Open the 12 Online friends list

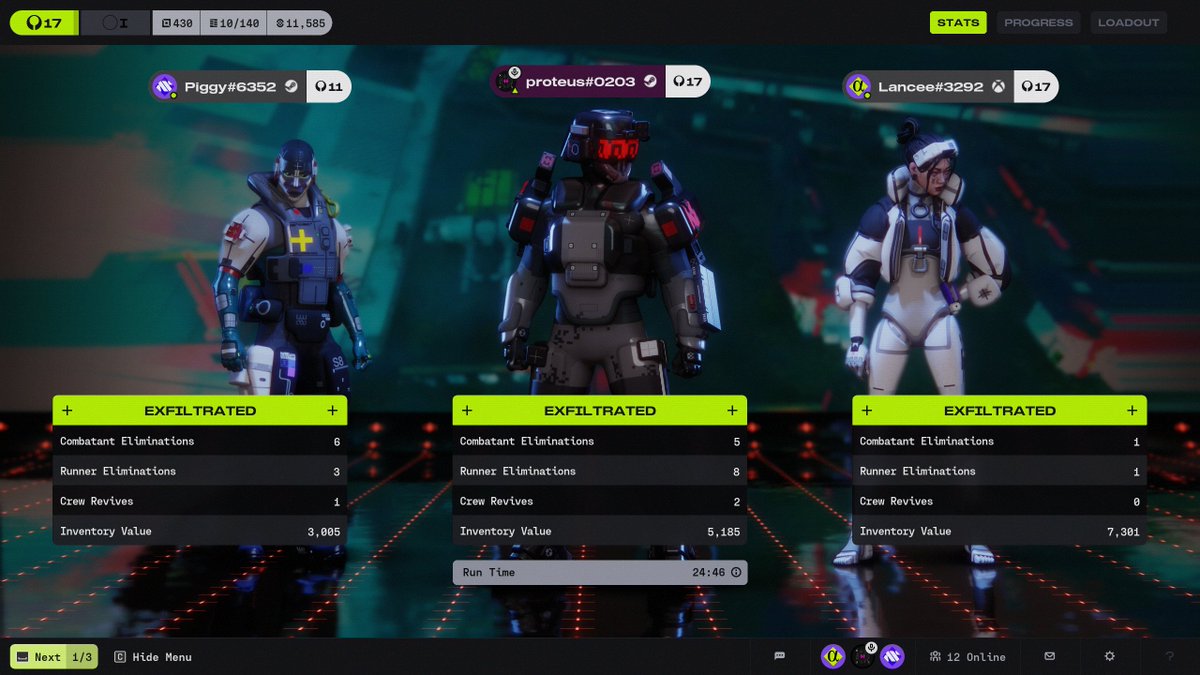click(967, 656)
